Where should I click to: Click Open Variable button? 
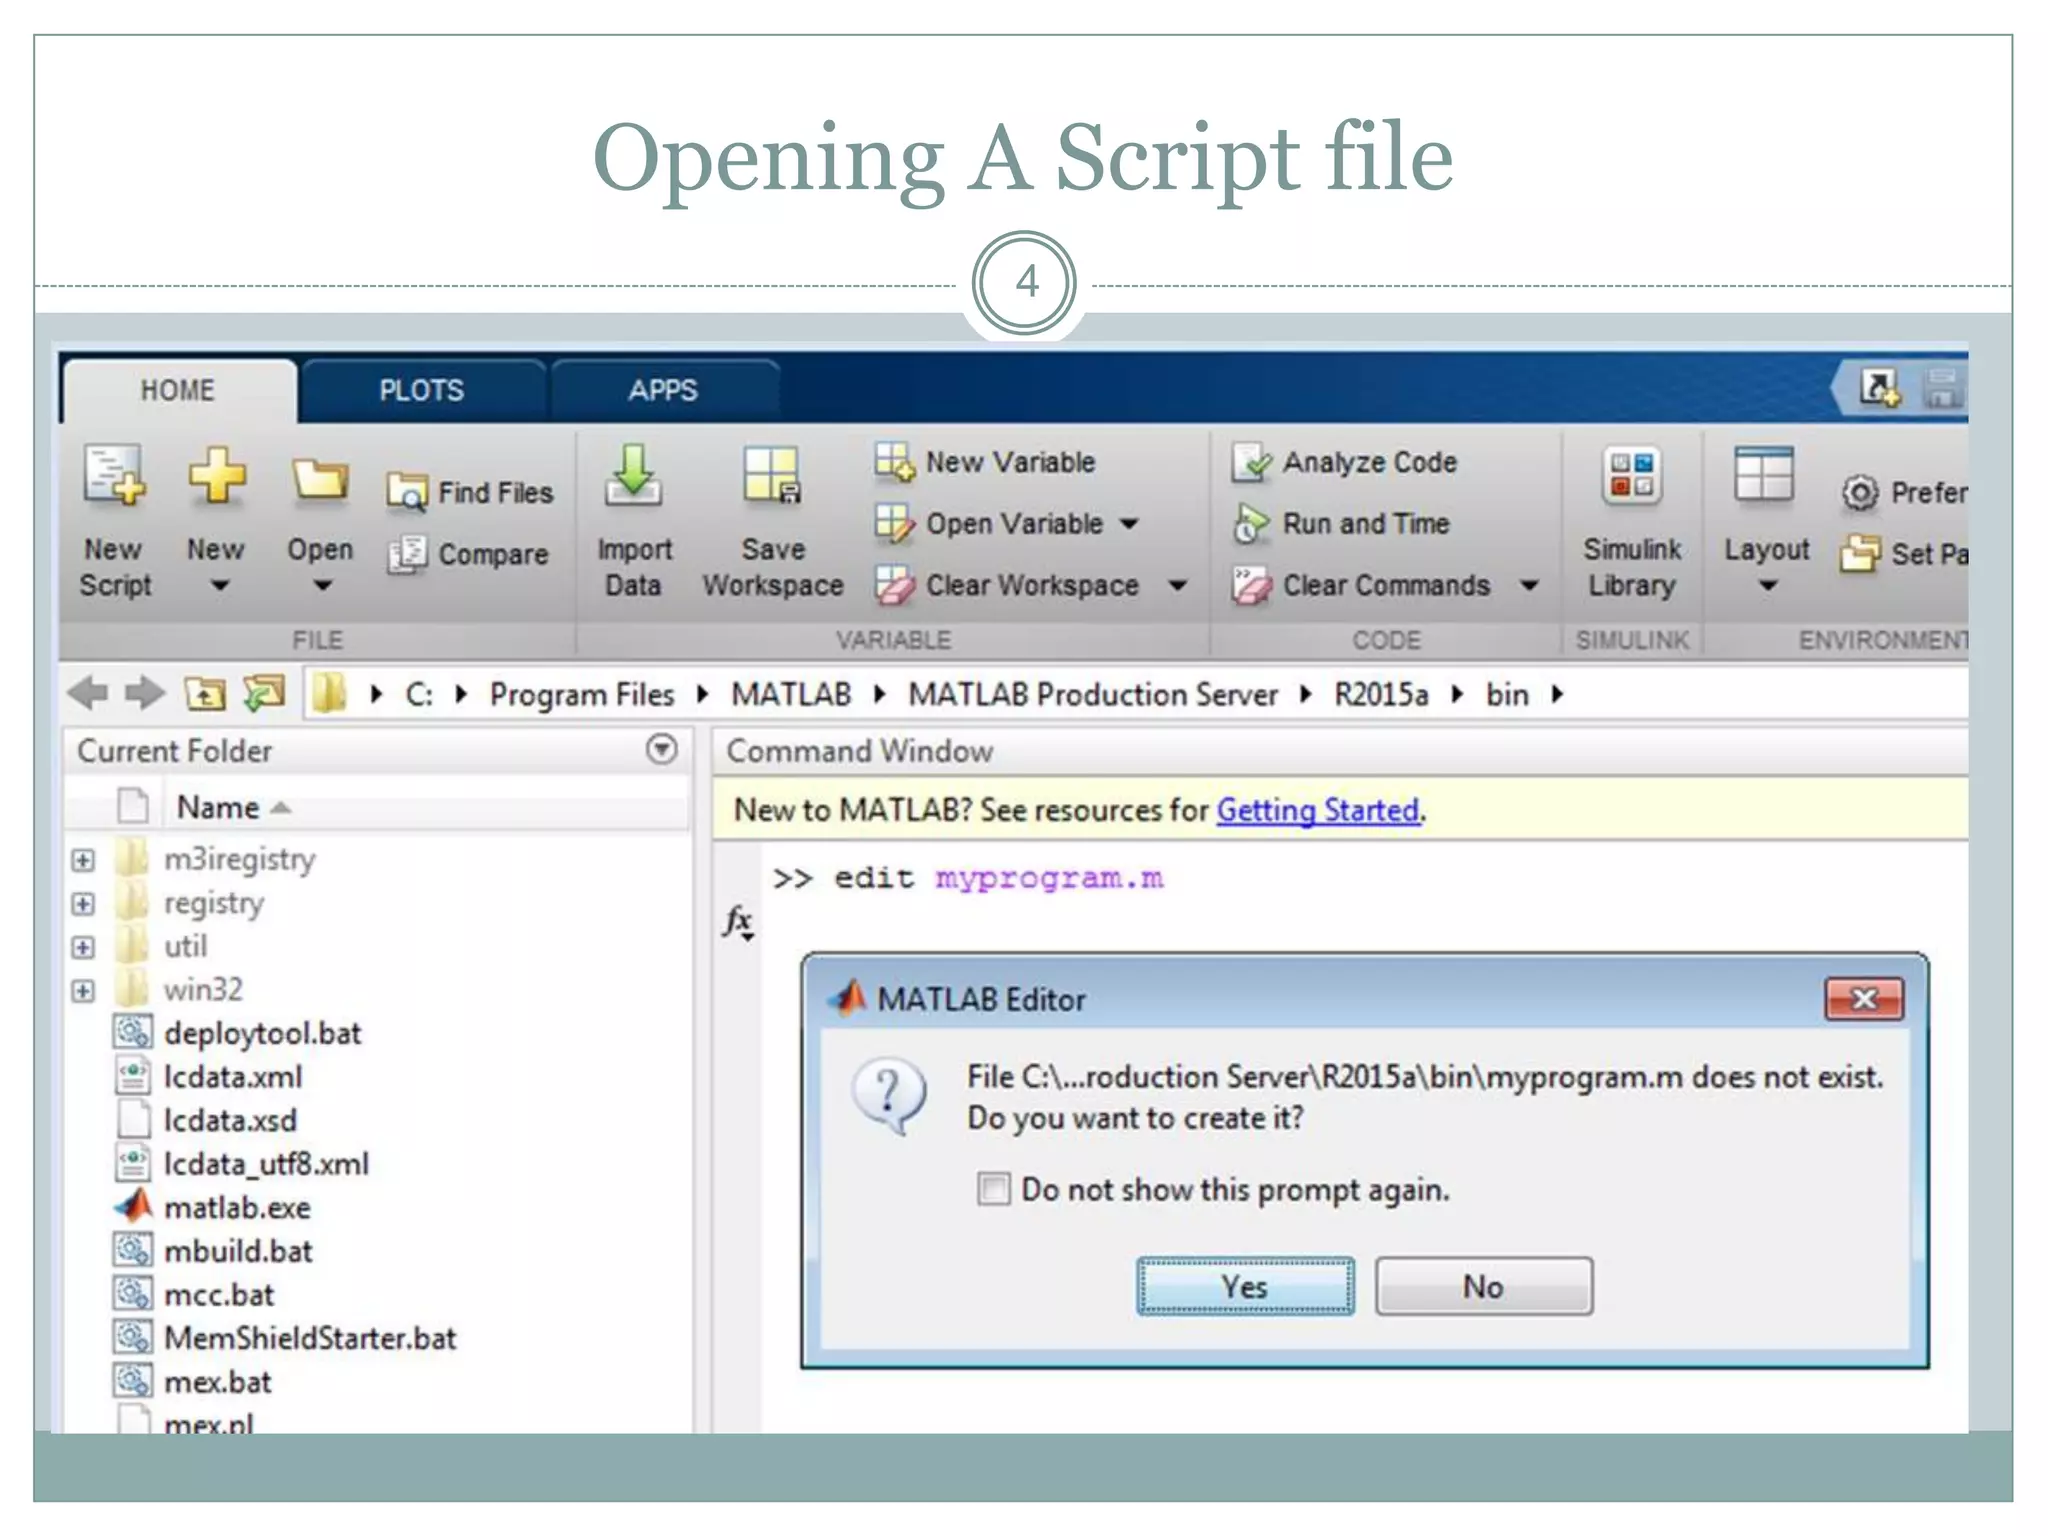point(989,523)
